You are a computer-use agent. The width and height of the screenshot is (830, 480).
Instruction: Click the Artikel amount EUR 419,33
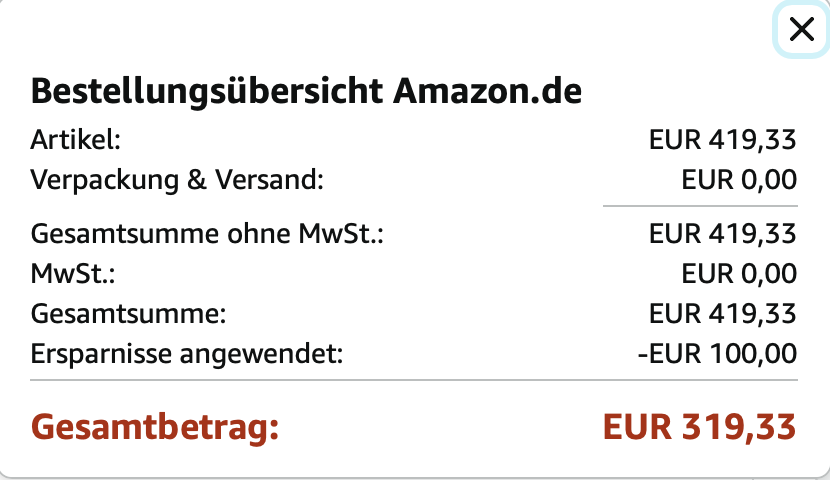(x=722, y=140)
